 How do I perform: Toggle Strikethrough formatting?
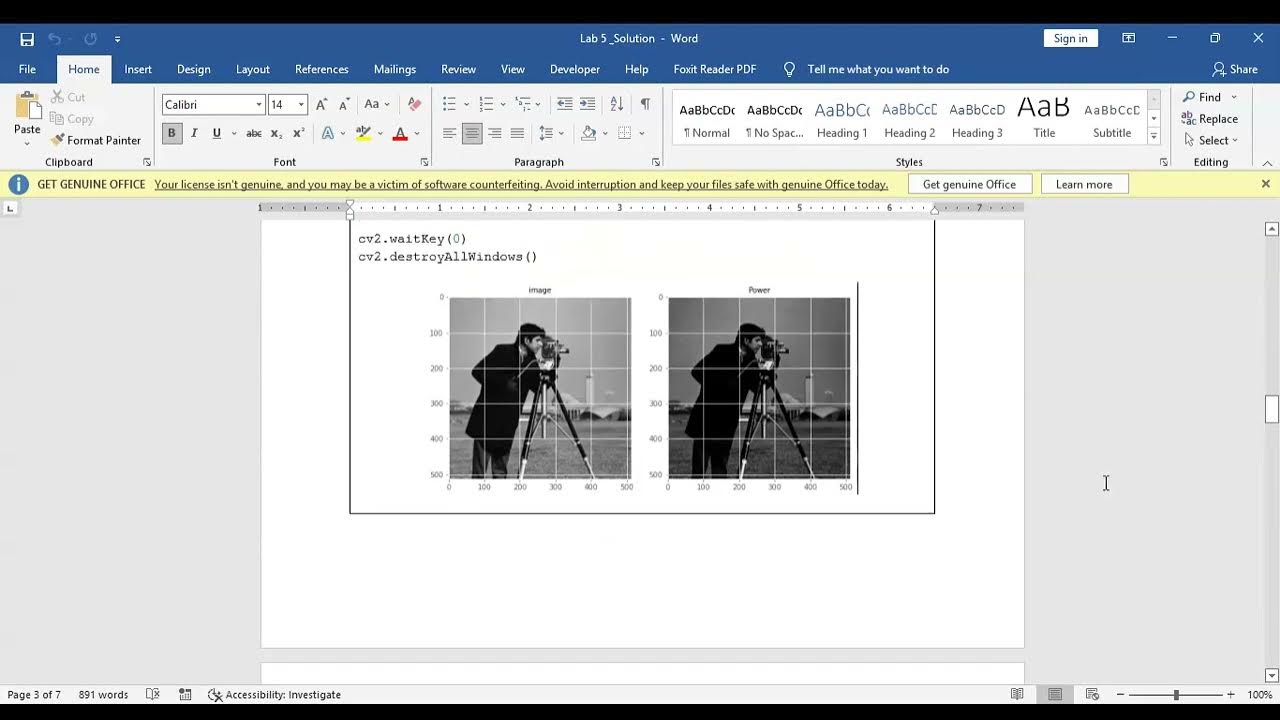click(x=254, y=133)
